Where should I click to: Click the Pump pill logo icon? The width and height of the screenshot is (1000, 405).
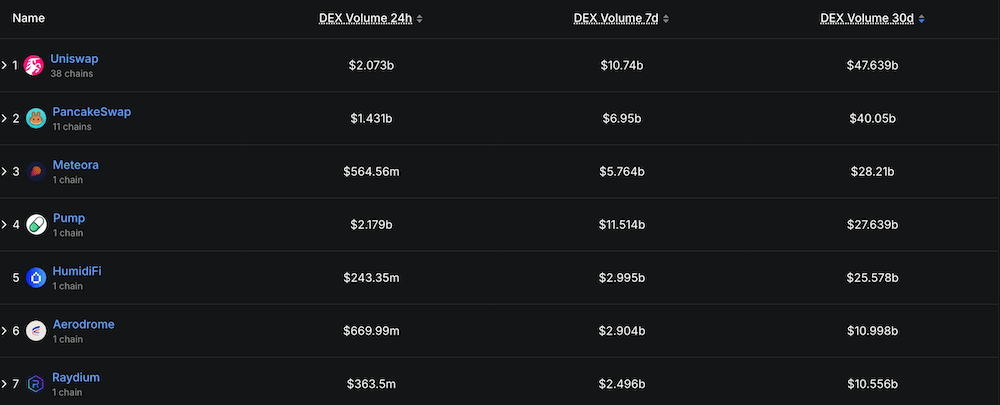(36, 225)
